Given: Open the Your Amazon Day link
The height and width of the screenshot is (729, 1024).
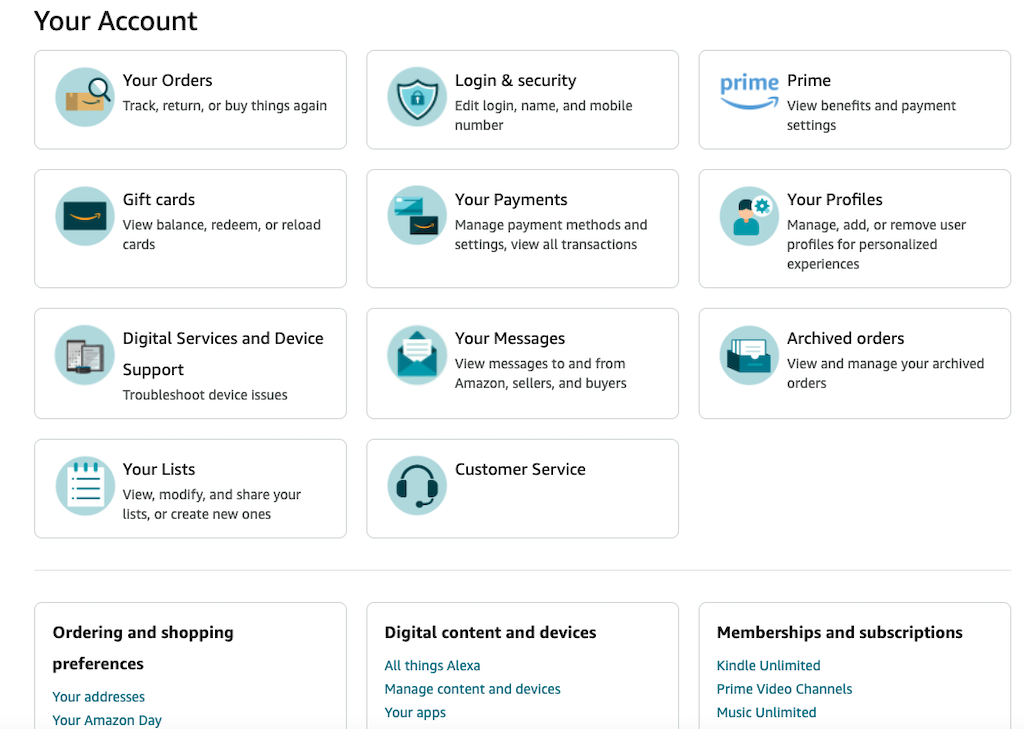Looking at the screenshot, I should [x=107, y=721].
